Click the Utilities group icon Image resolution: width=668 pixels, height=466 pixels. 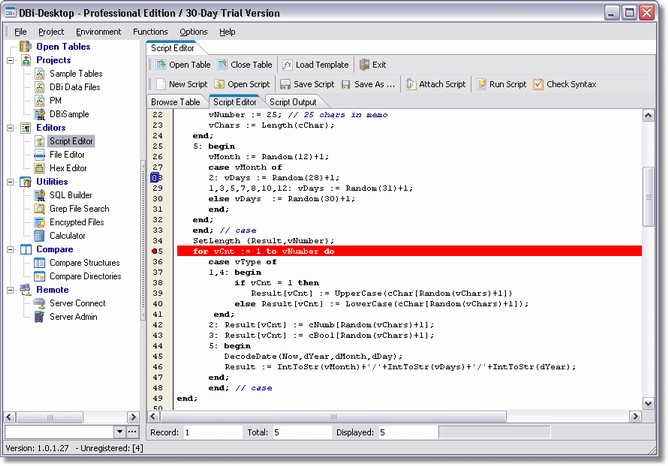click(x=26, y=182)
